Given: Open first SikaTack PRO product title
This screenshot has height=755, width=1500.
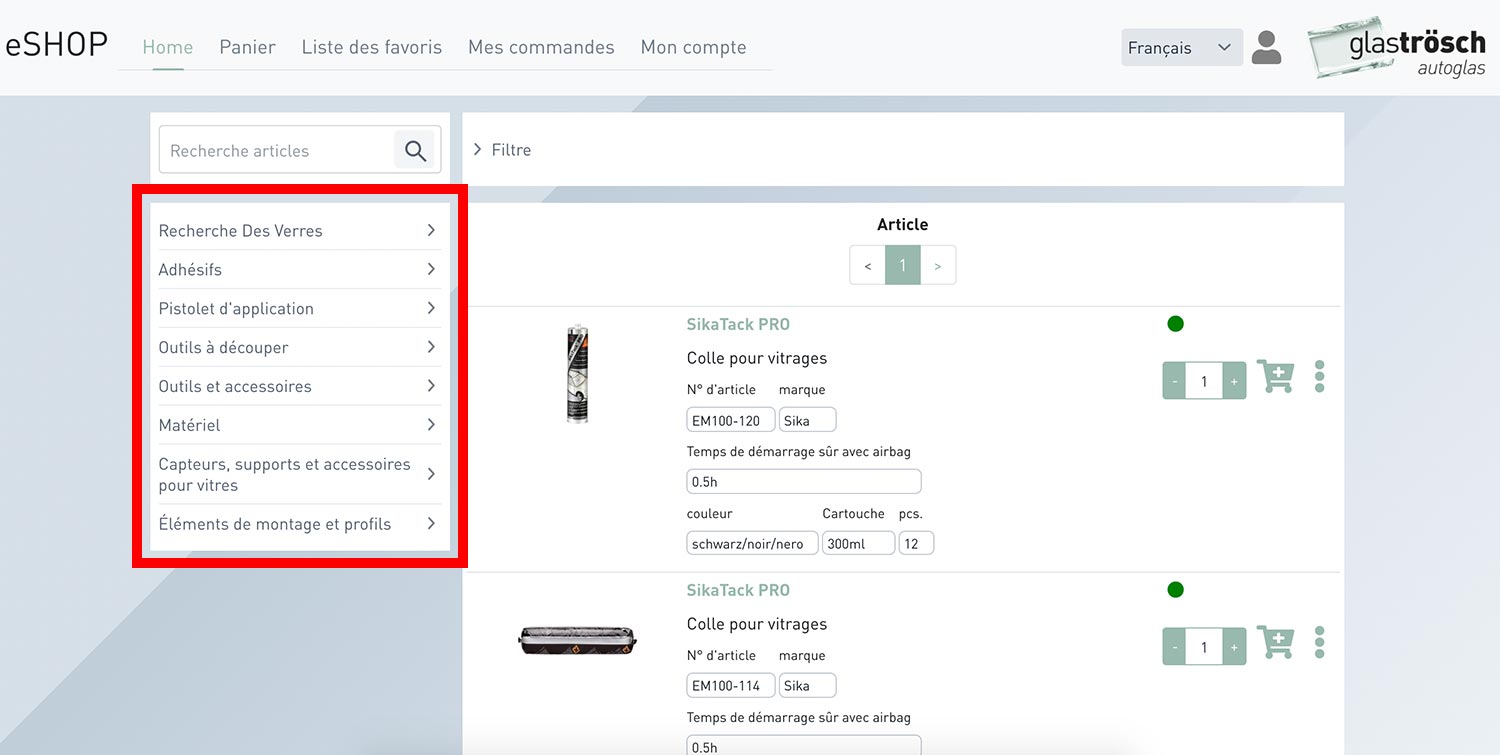Looking at the screenshot, I should (738, 324).
